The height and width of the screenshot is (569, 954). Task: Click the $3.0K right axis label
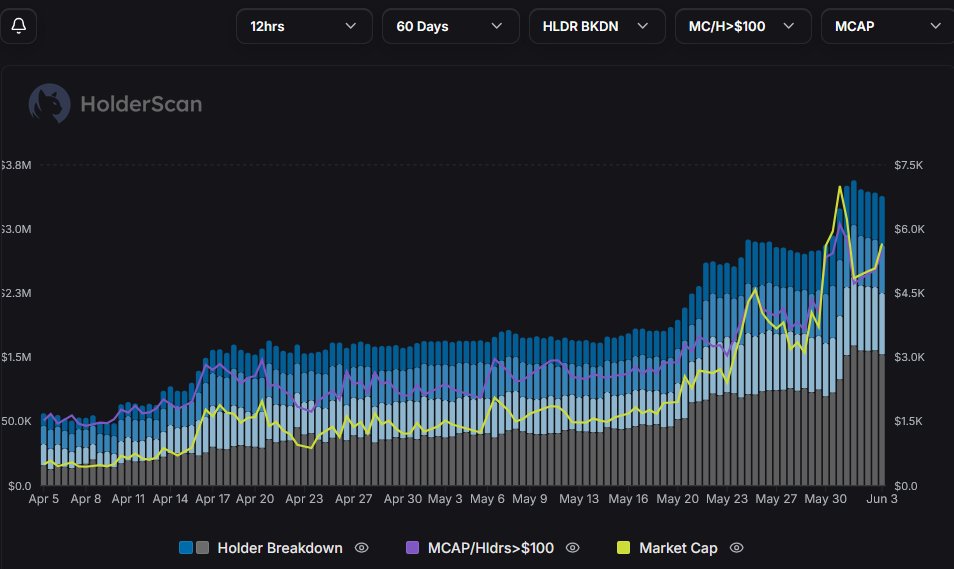pos(909,357)
